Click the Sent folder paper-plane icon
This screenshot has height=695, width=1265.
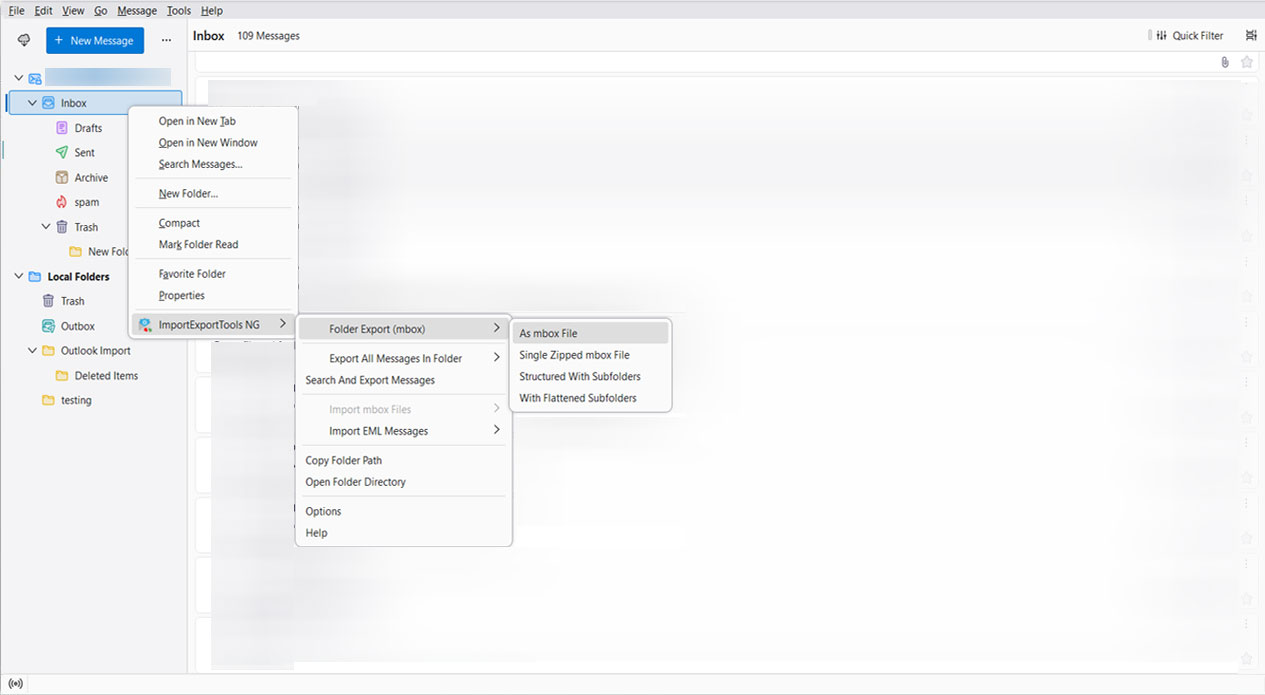pos(60,152)
